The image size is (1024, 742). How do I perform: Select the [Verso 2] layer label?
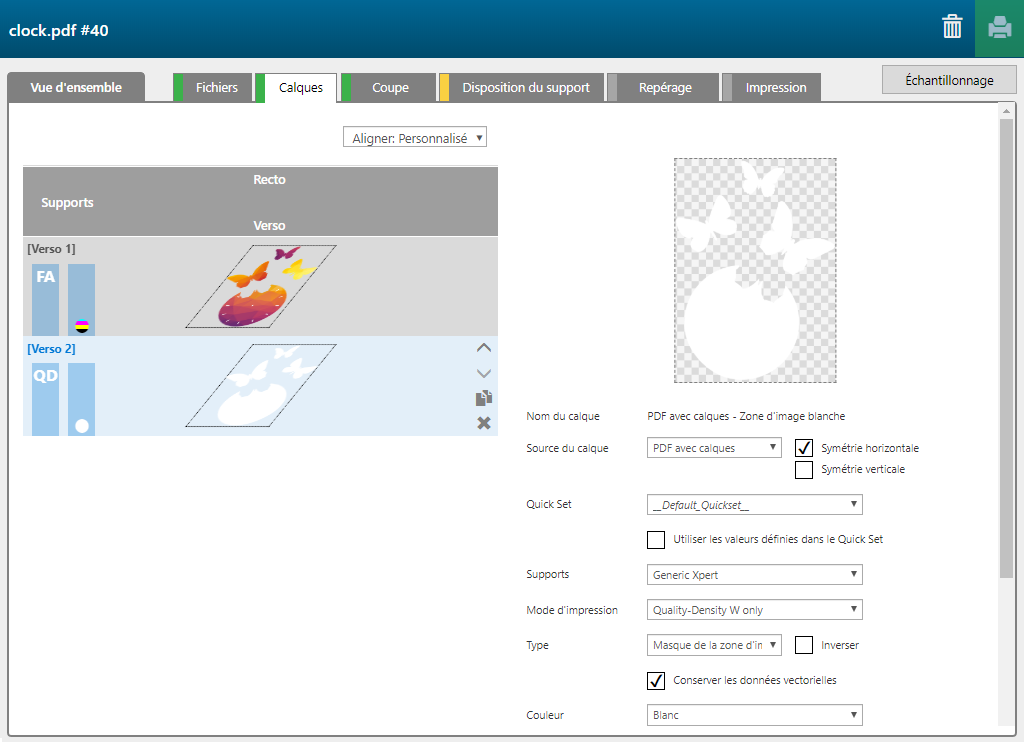[x=52, y=349]
